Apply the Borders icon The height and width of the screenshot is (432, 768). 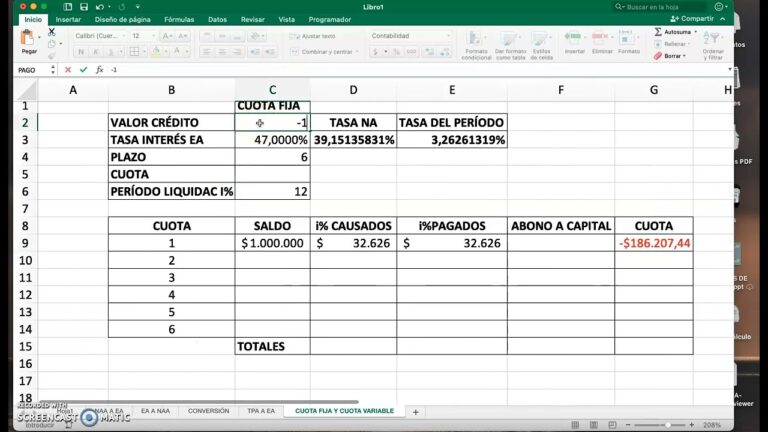click(x=134, y=51)
